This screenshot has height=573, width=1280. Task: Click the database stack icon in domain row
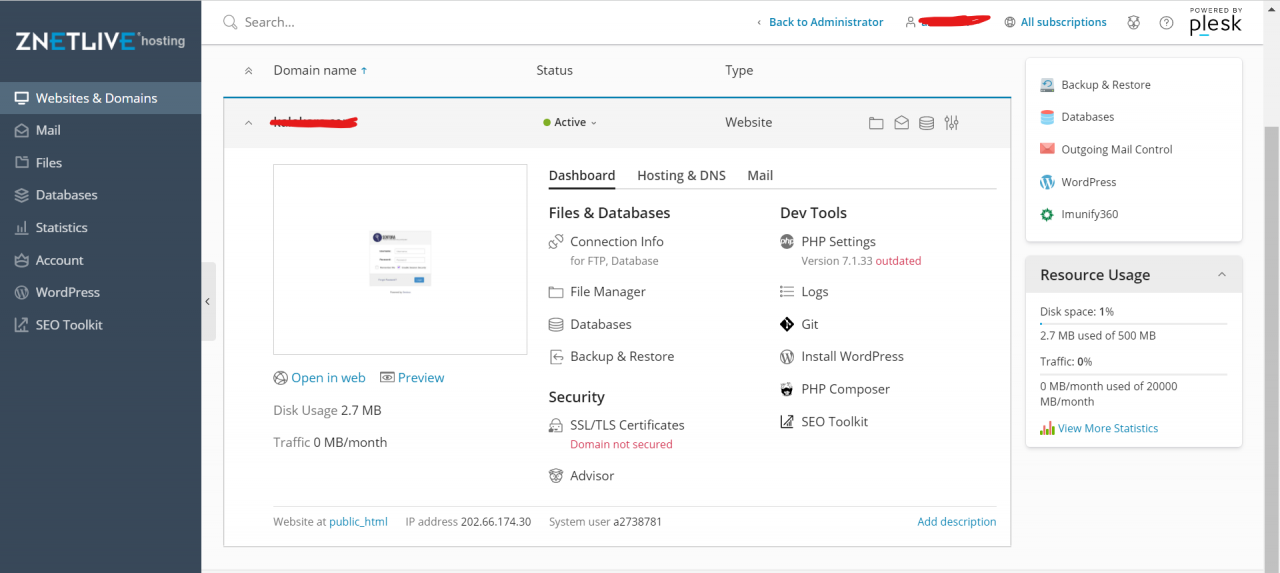point(926,123)
